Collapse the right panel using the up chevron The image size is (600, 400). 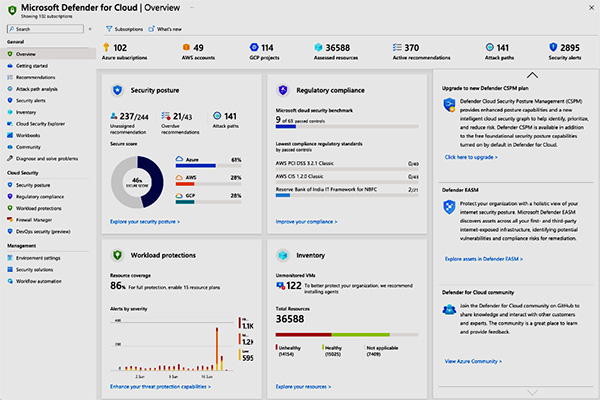(x=532, y=75)
